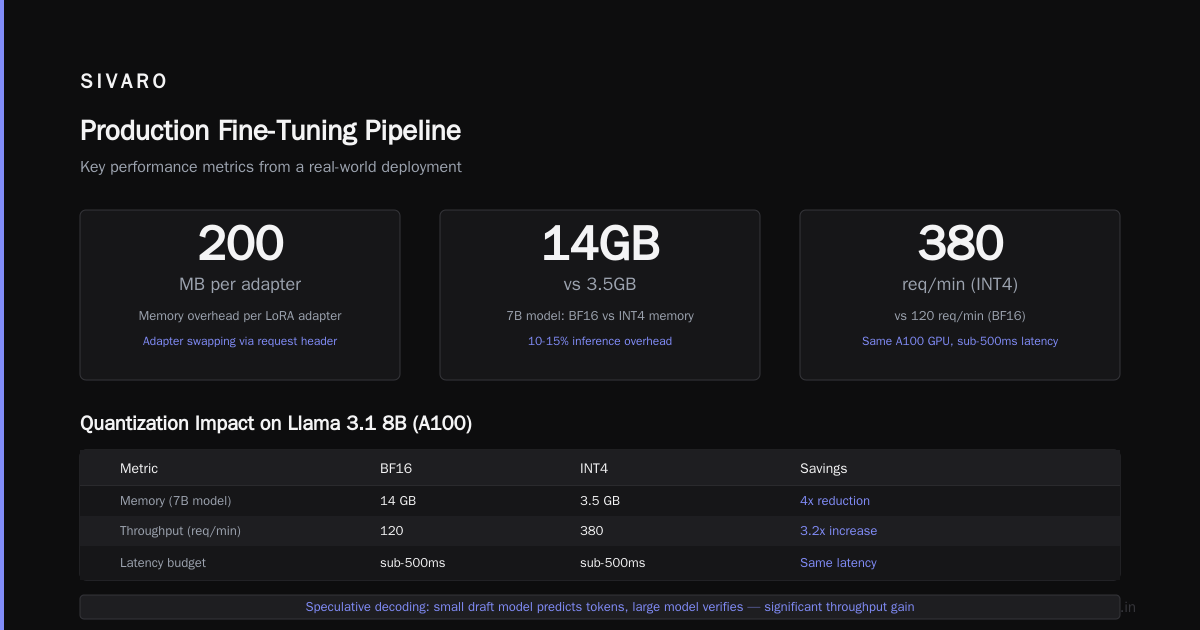The width and height of the screenshot is (1200, 630).
Task: Click the Savings column header
Action: click(824, 468)
